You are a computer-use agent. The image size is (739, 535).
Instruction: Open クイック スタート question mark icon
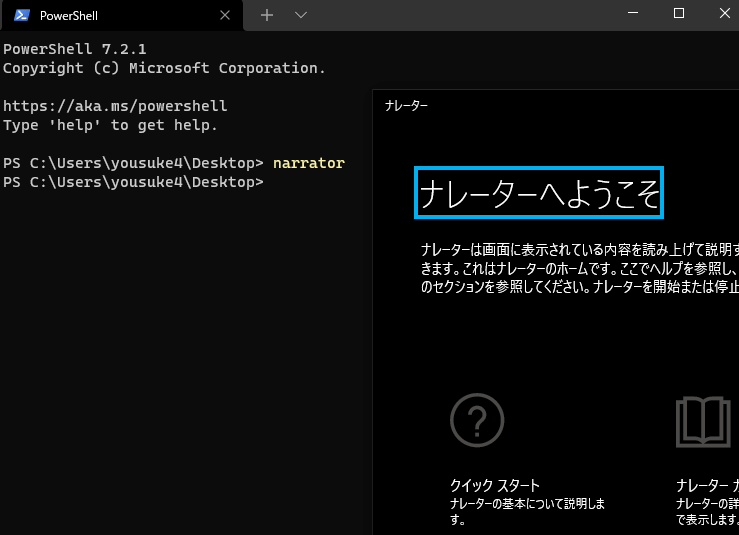[x=477, y=420]
